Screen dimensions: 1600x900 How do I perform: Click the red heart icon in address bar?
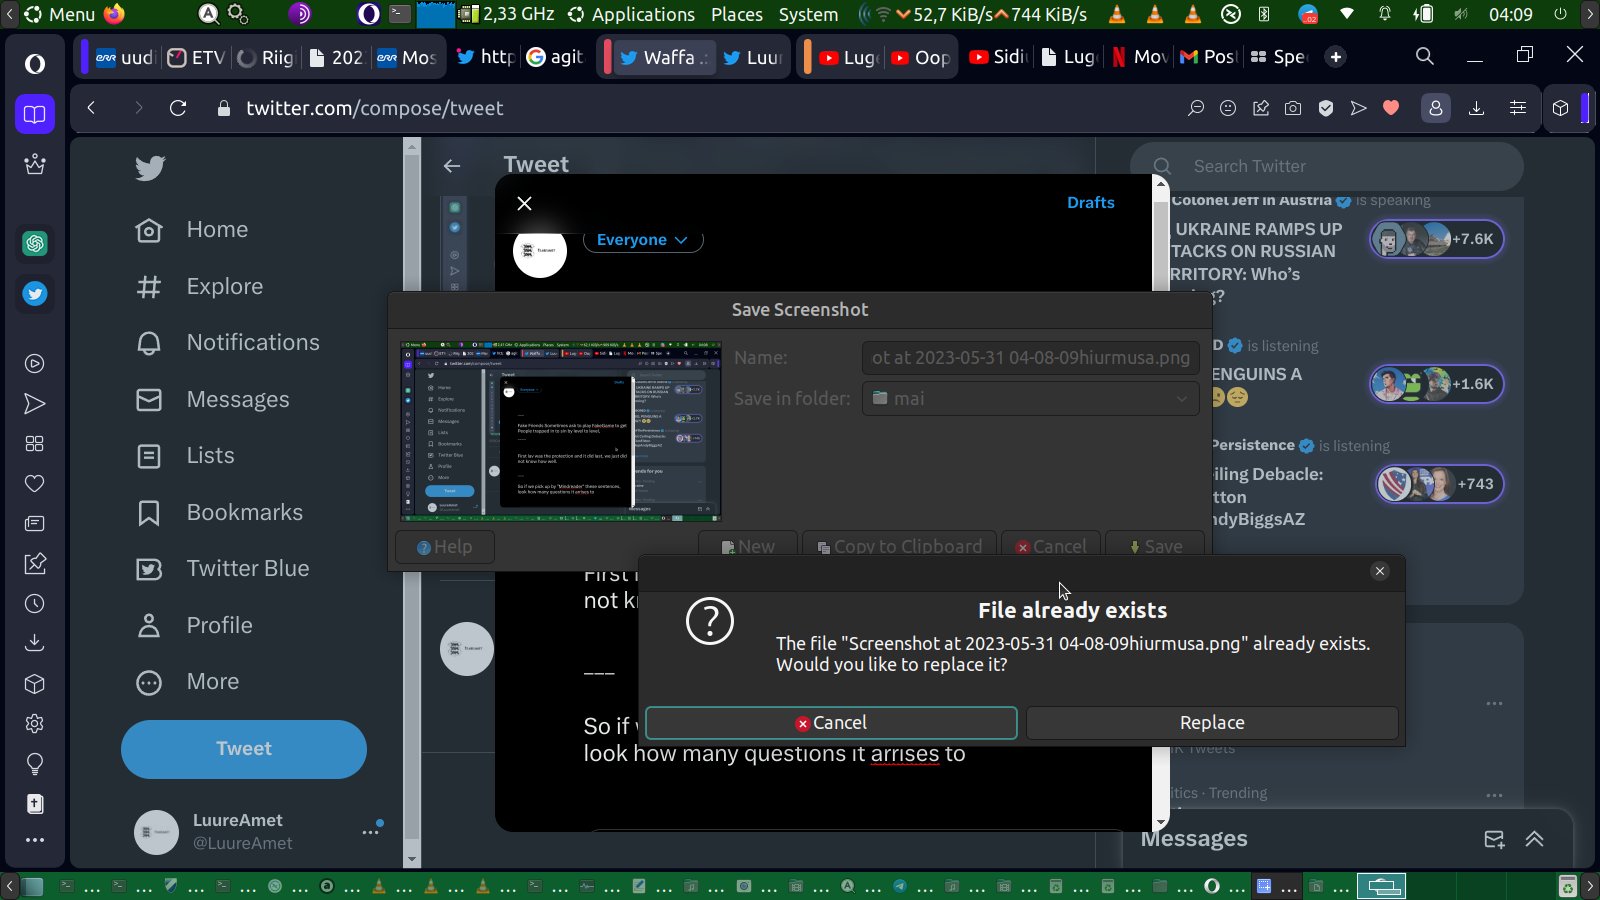pos(1391,108)
